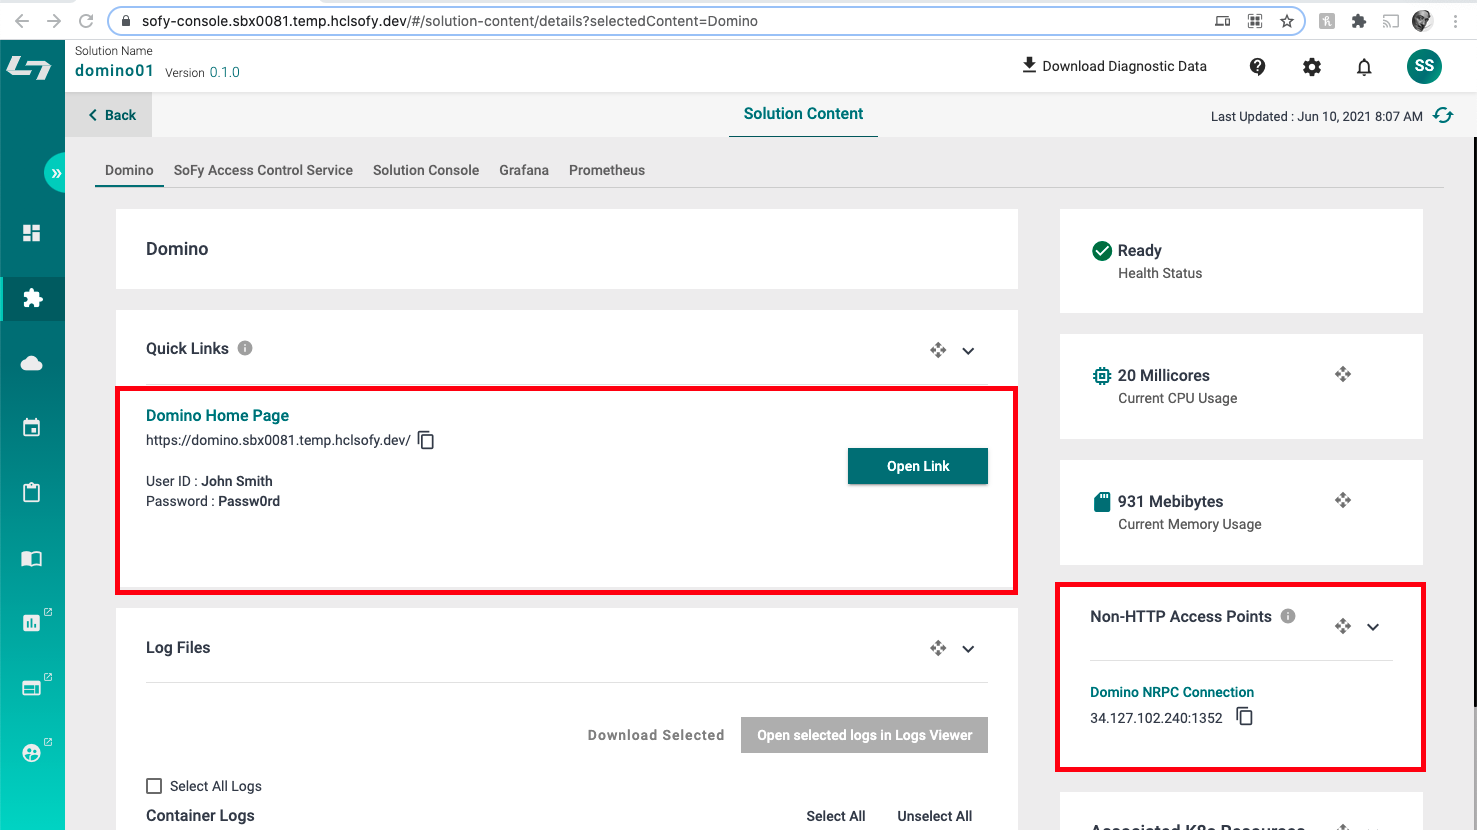Screen dimensions: 1477x830
Task: Open the settings gear icon
Action: tap(1312, 67)
